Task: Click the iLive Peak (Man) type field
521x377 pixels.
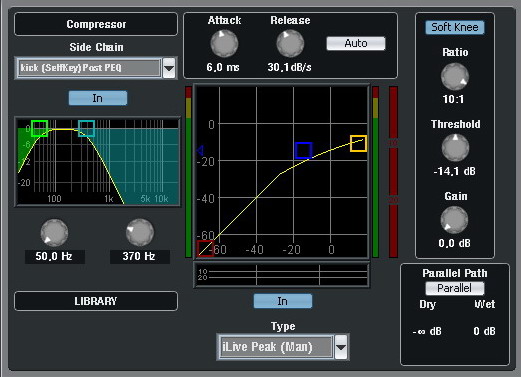Action: point(276,347)
